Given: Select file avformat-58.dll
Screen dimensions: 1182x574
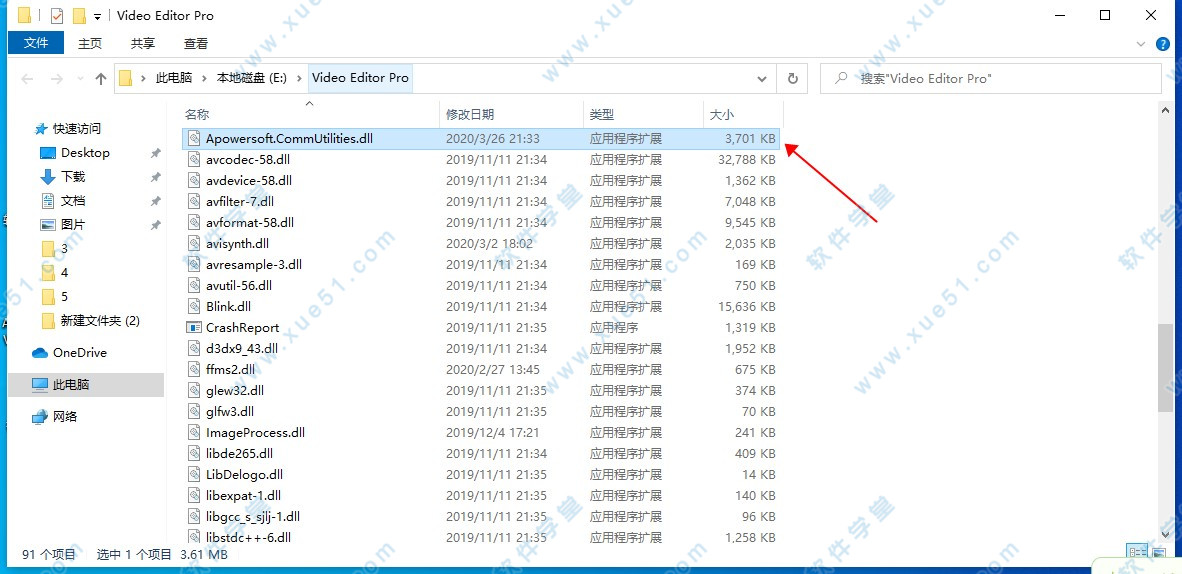Looking at the screenshot, I should click(482, 223).
